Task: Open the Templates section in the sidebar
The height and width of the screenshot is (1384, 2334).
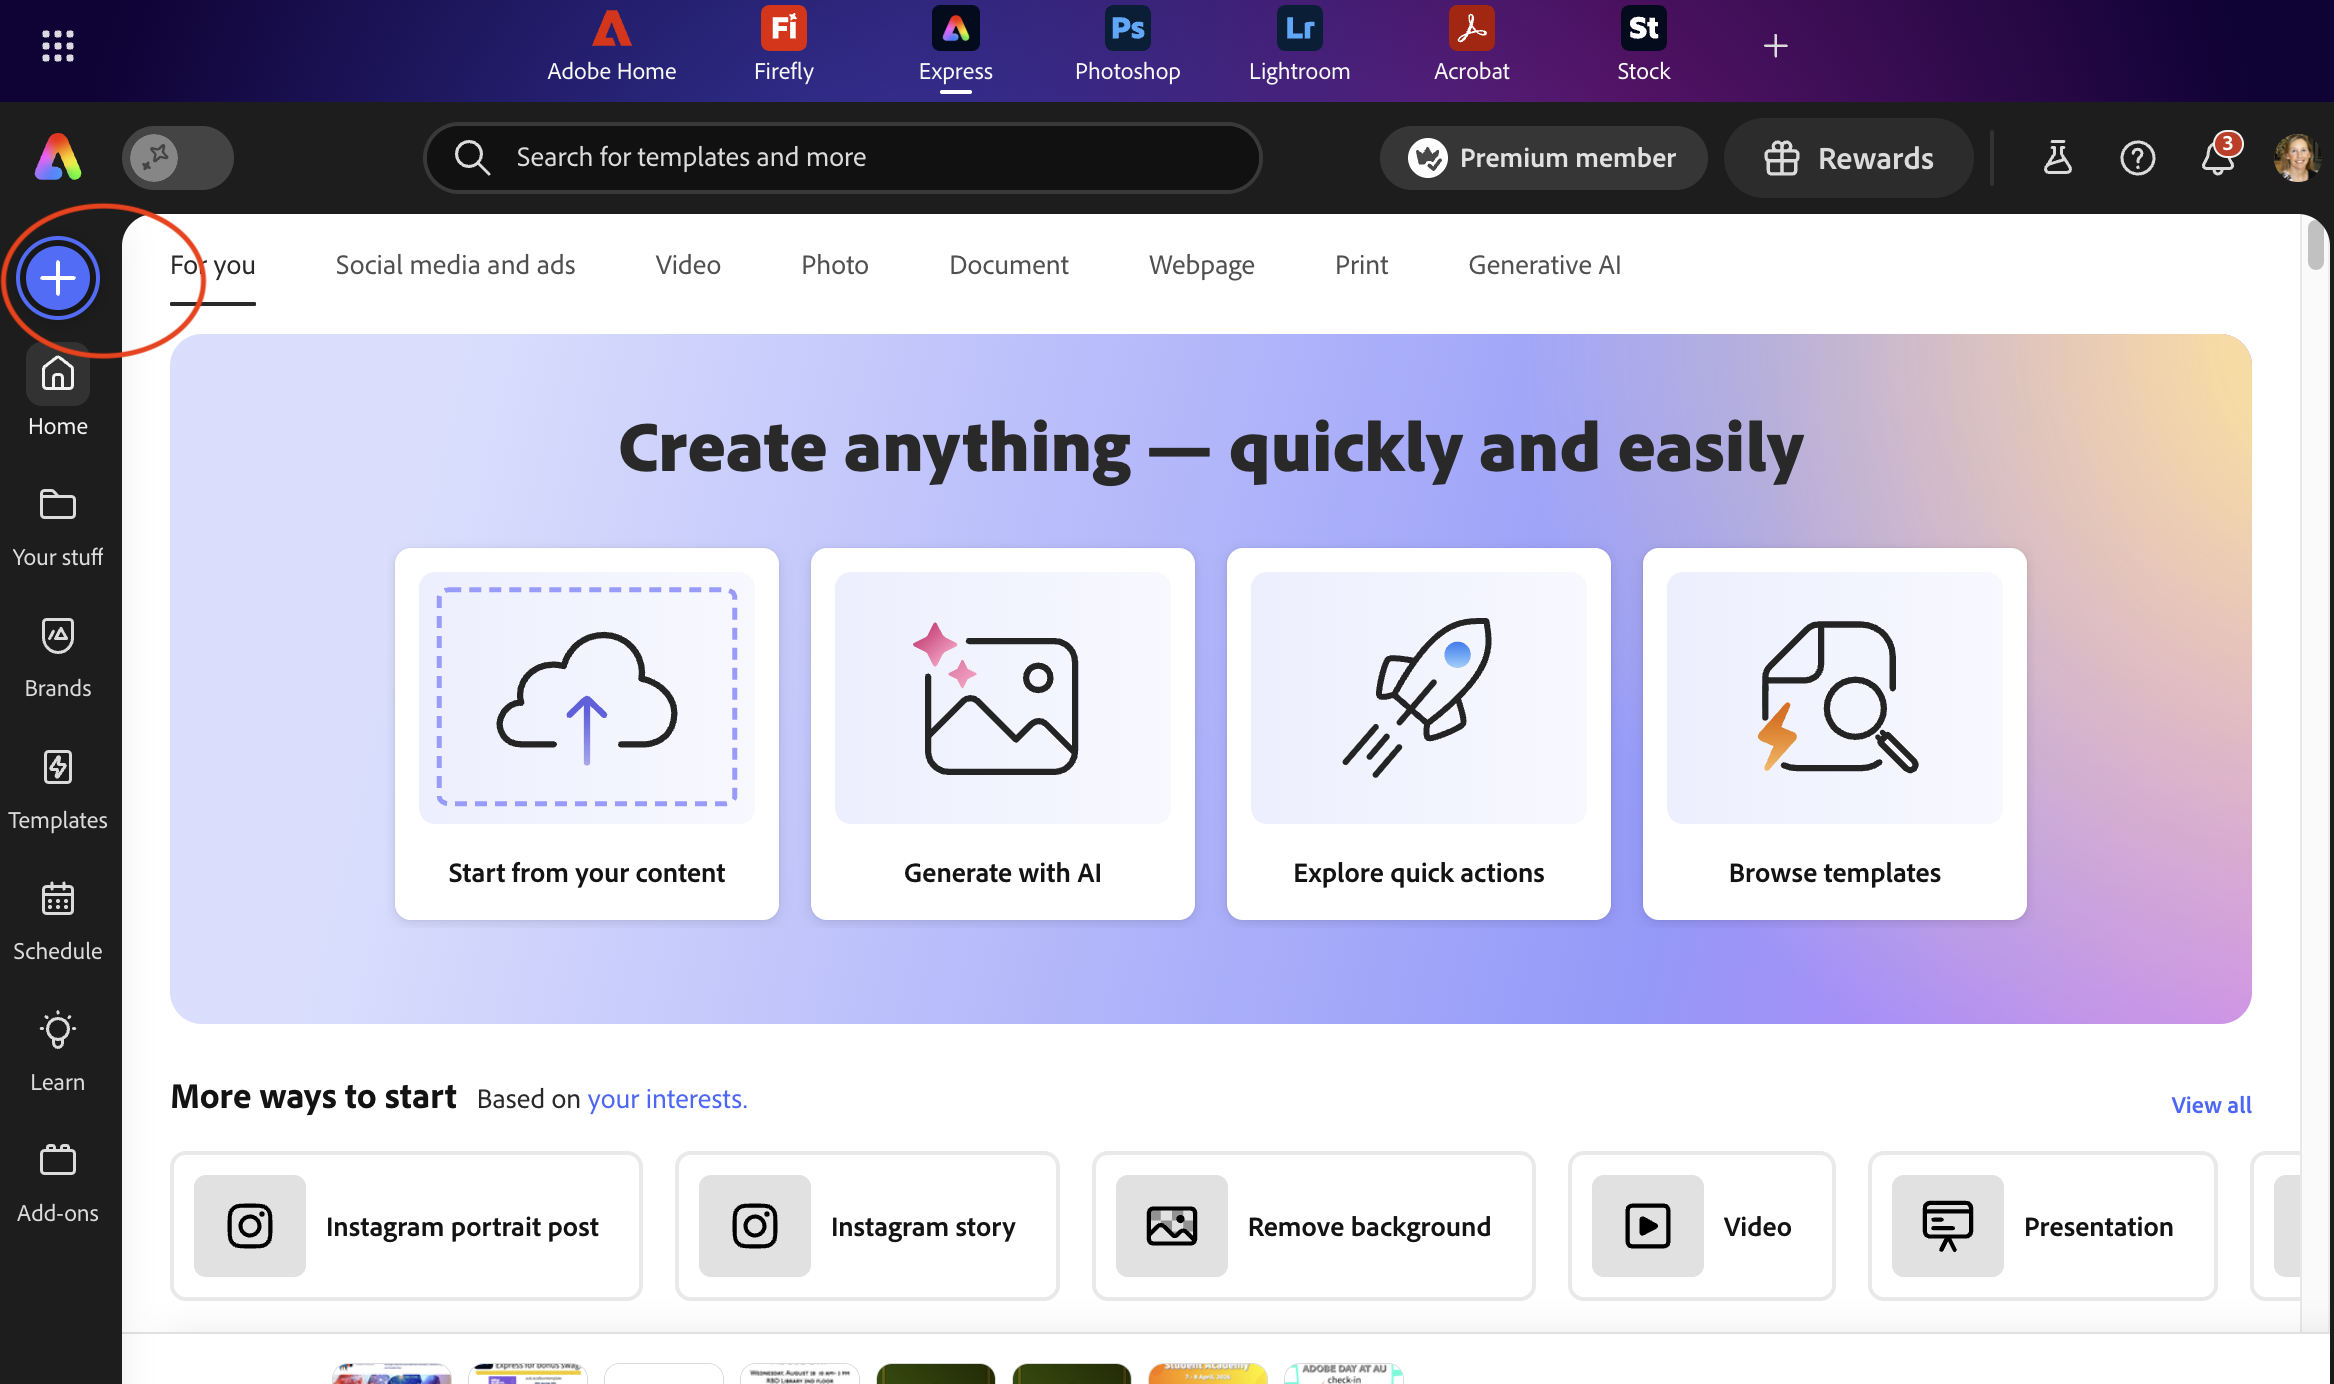Action: pyautogui.click(x=57, y=789)
